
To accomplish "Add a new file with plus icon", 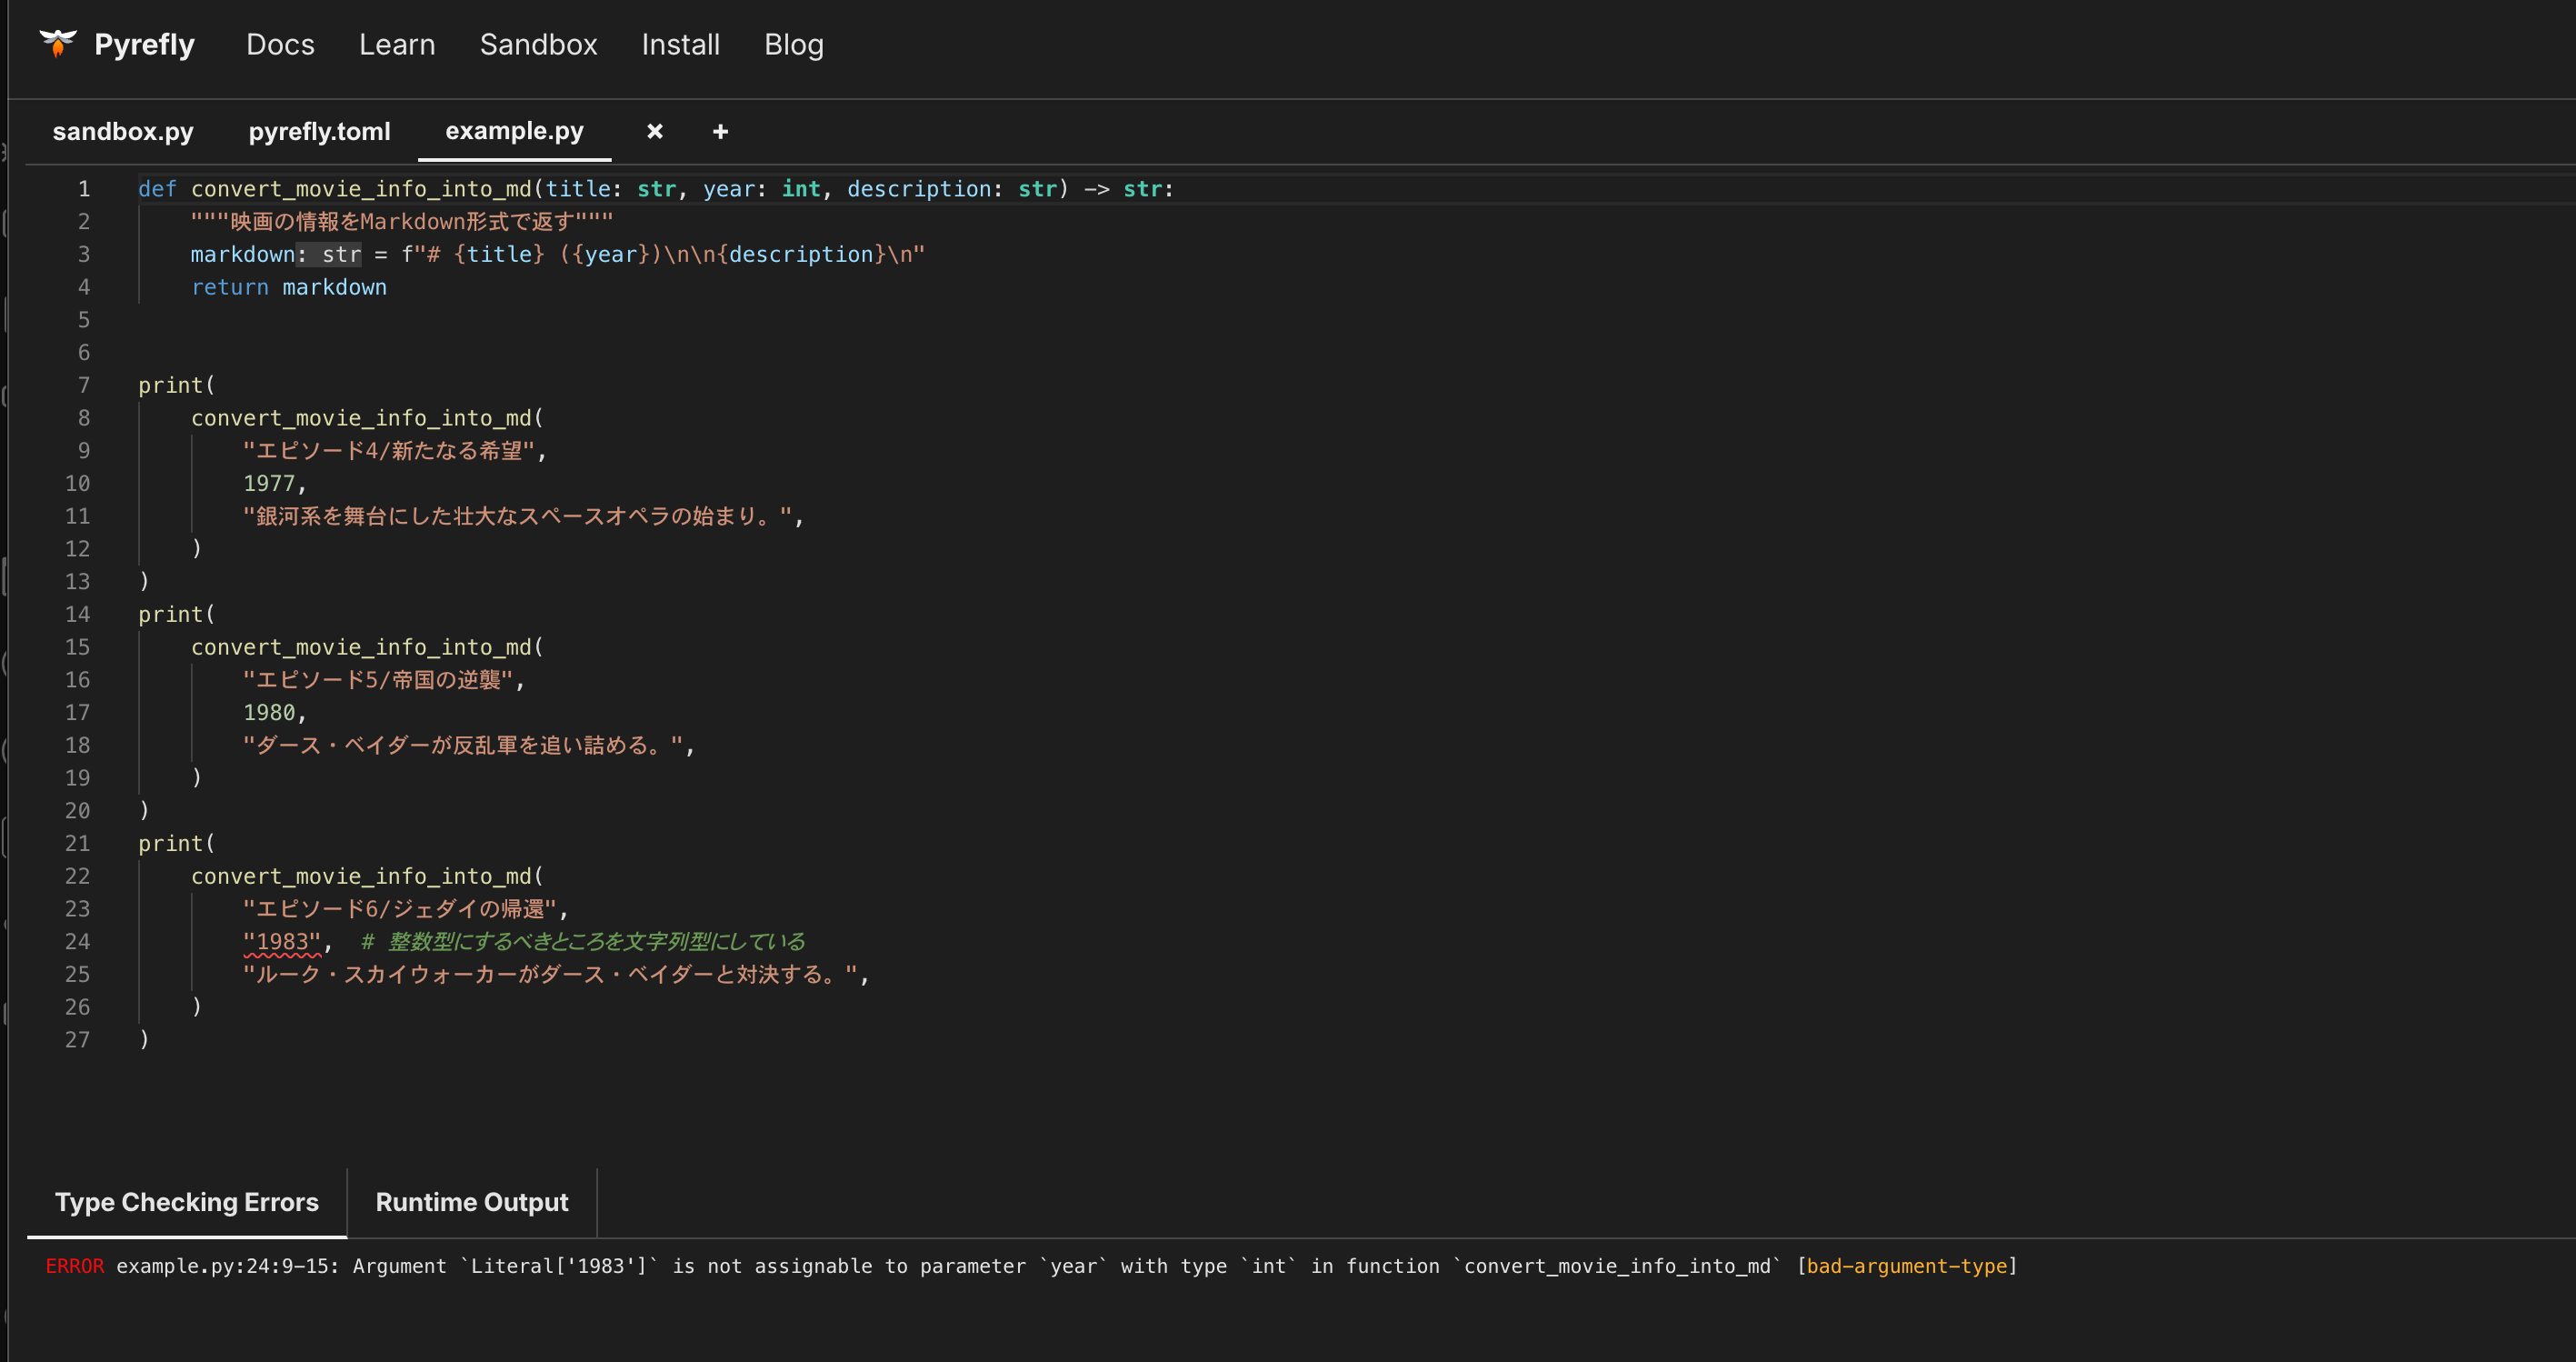I will pos(720,131).
